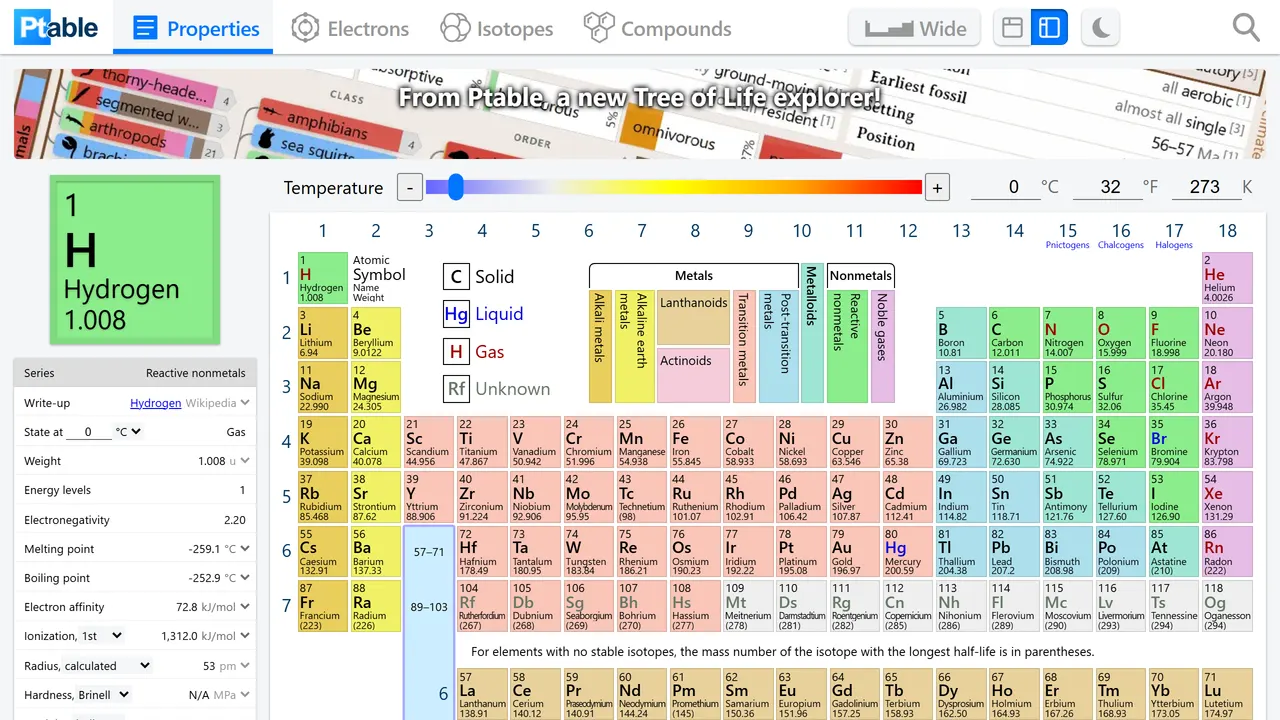The width and height of the screenshot is (1280, 720).
Task: Open State at unit °C dropdown
Action: click(129, 432)
